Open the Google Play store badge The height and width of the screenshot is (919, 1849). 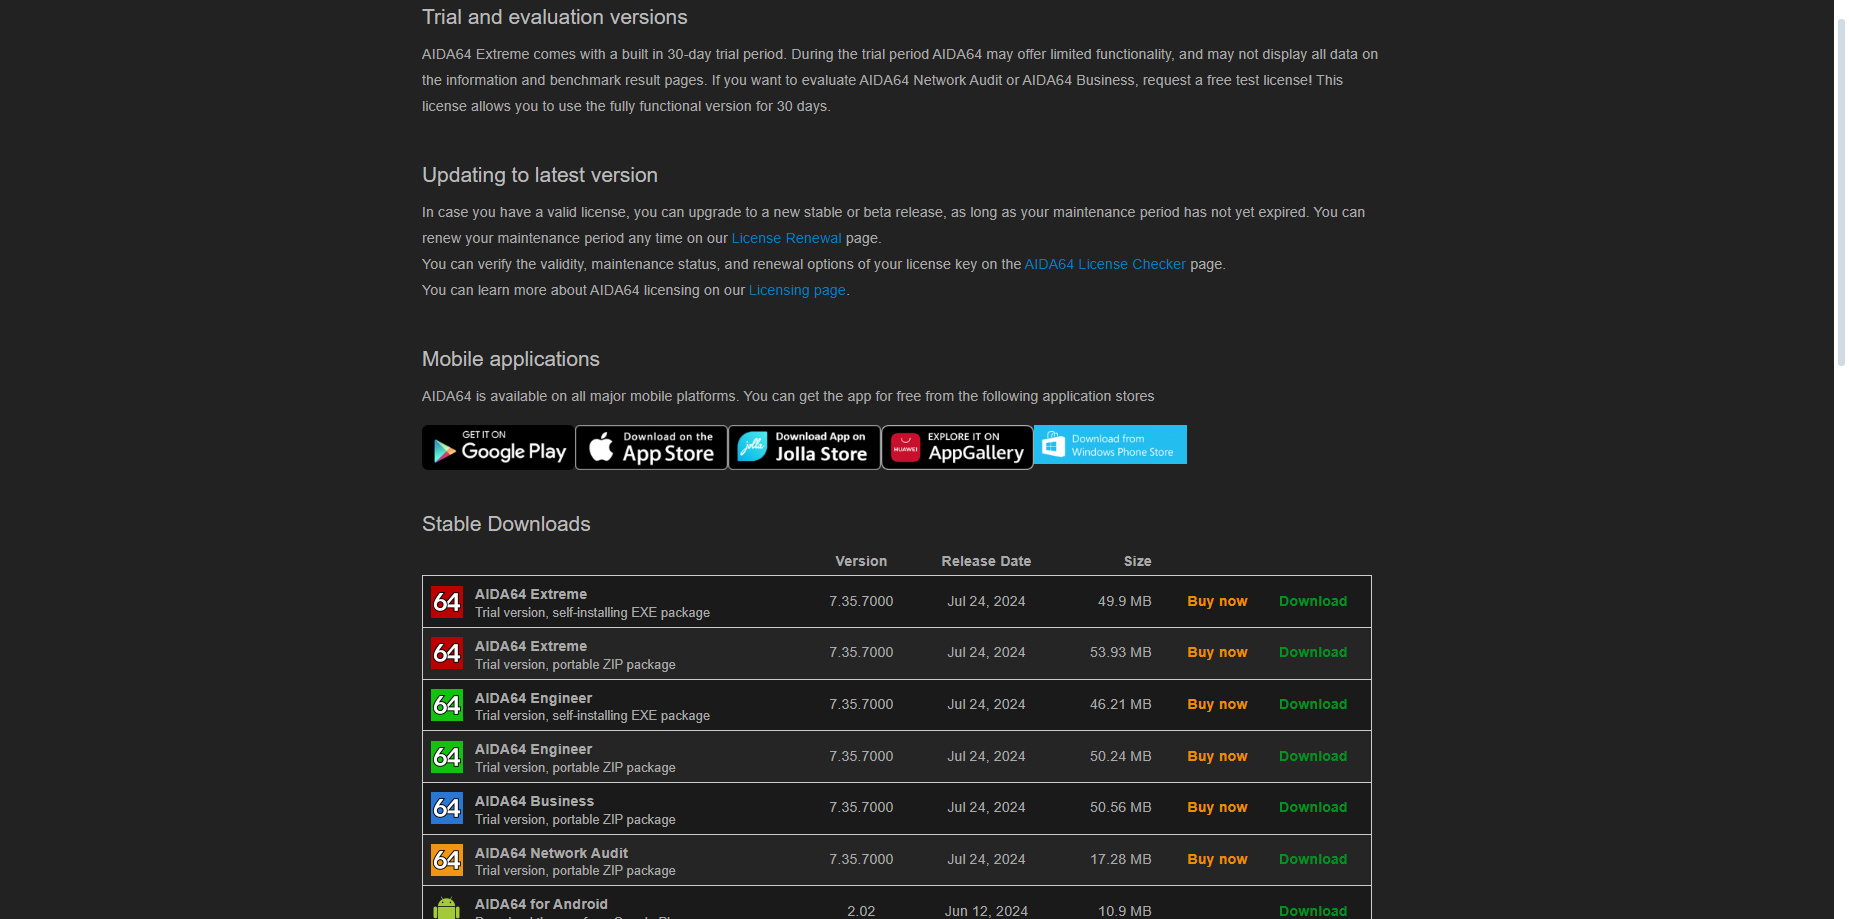click(498, 447)
